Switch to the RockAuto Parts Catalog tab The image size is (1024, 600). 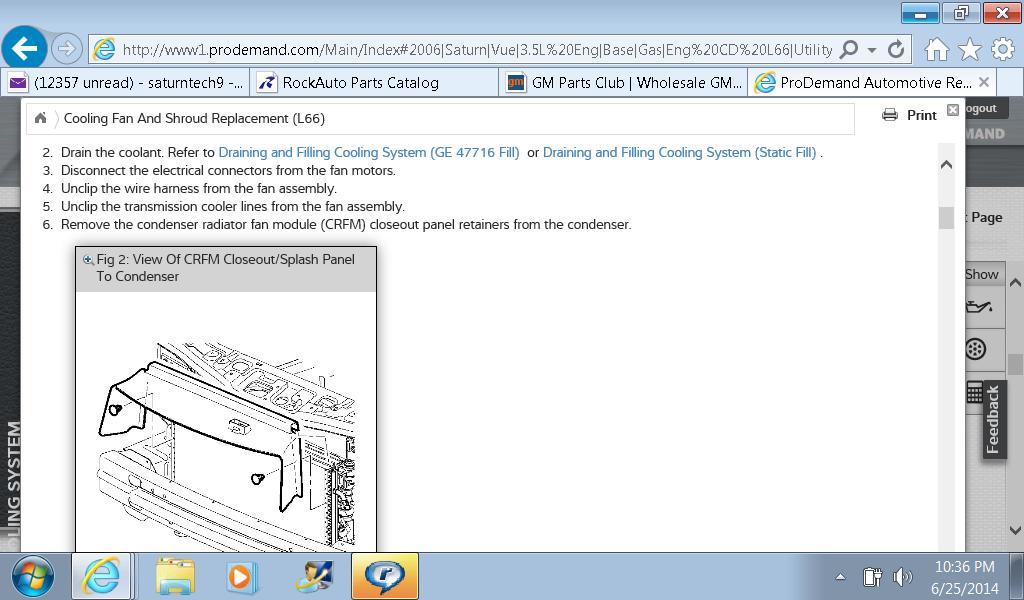point(374,83)
